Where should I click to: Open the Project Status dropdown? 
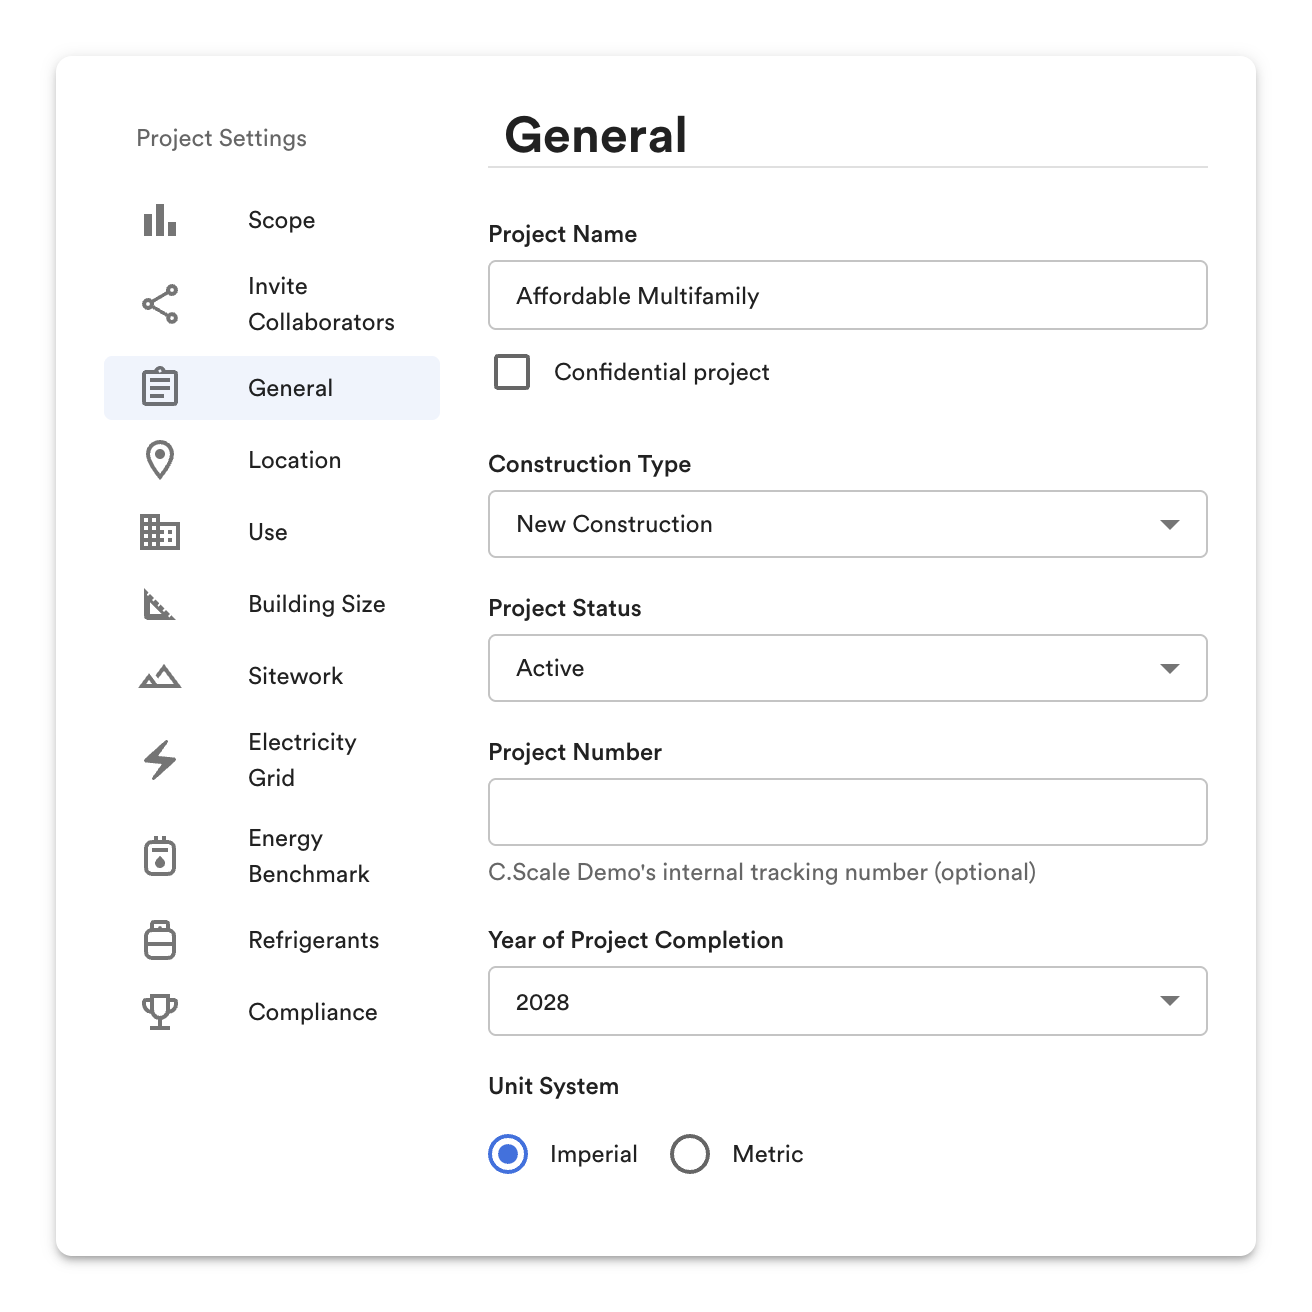[x=848, y=668]
